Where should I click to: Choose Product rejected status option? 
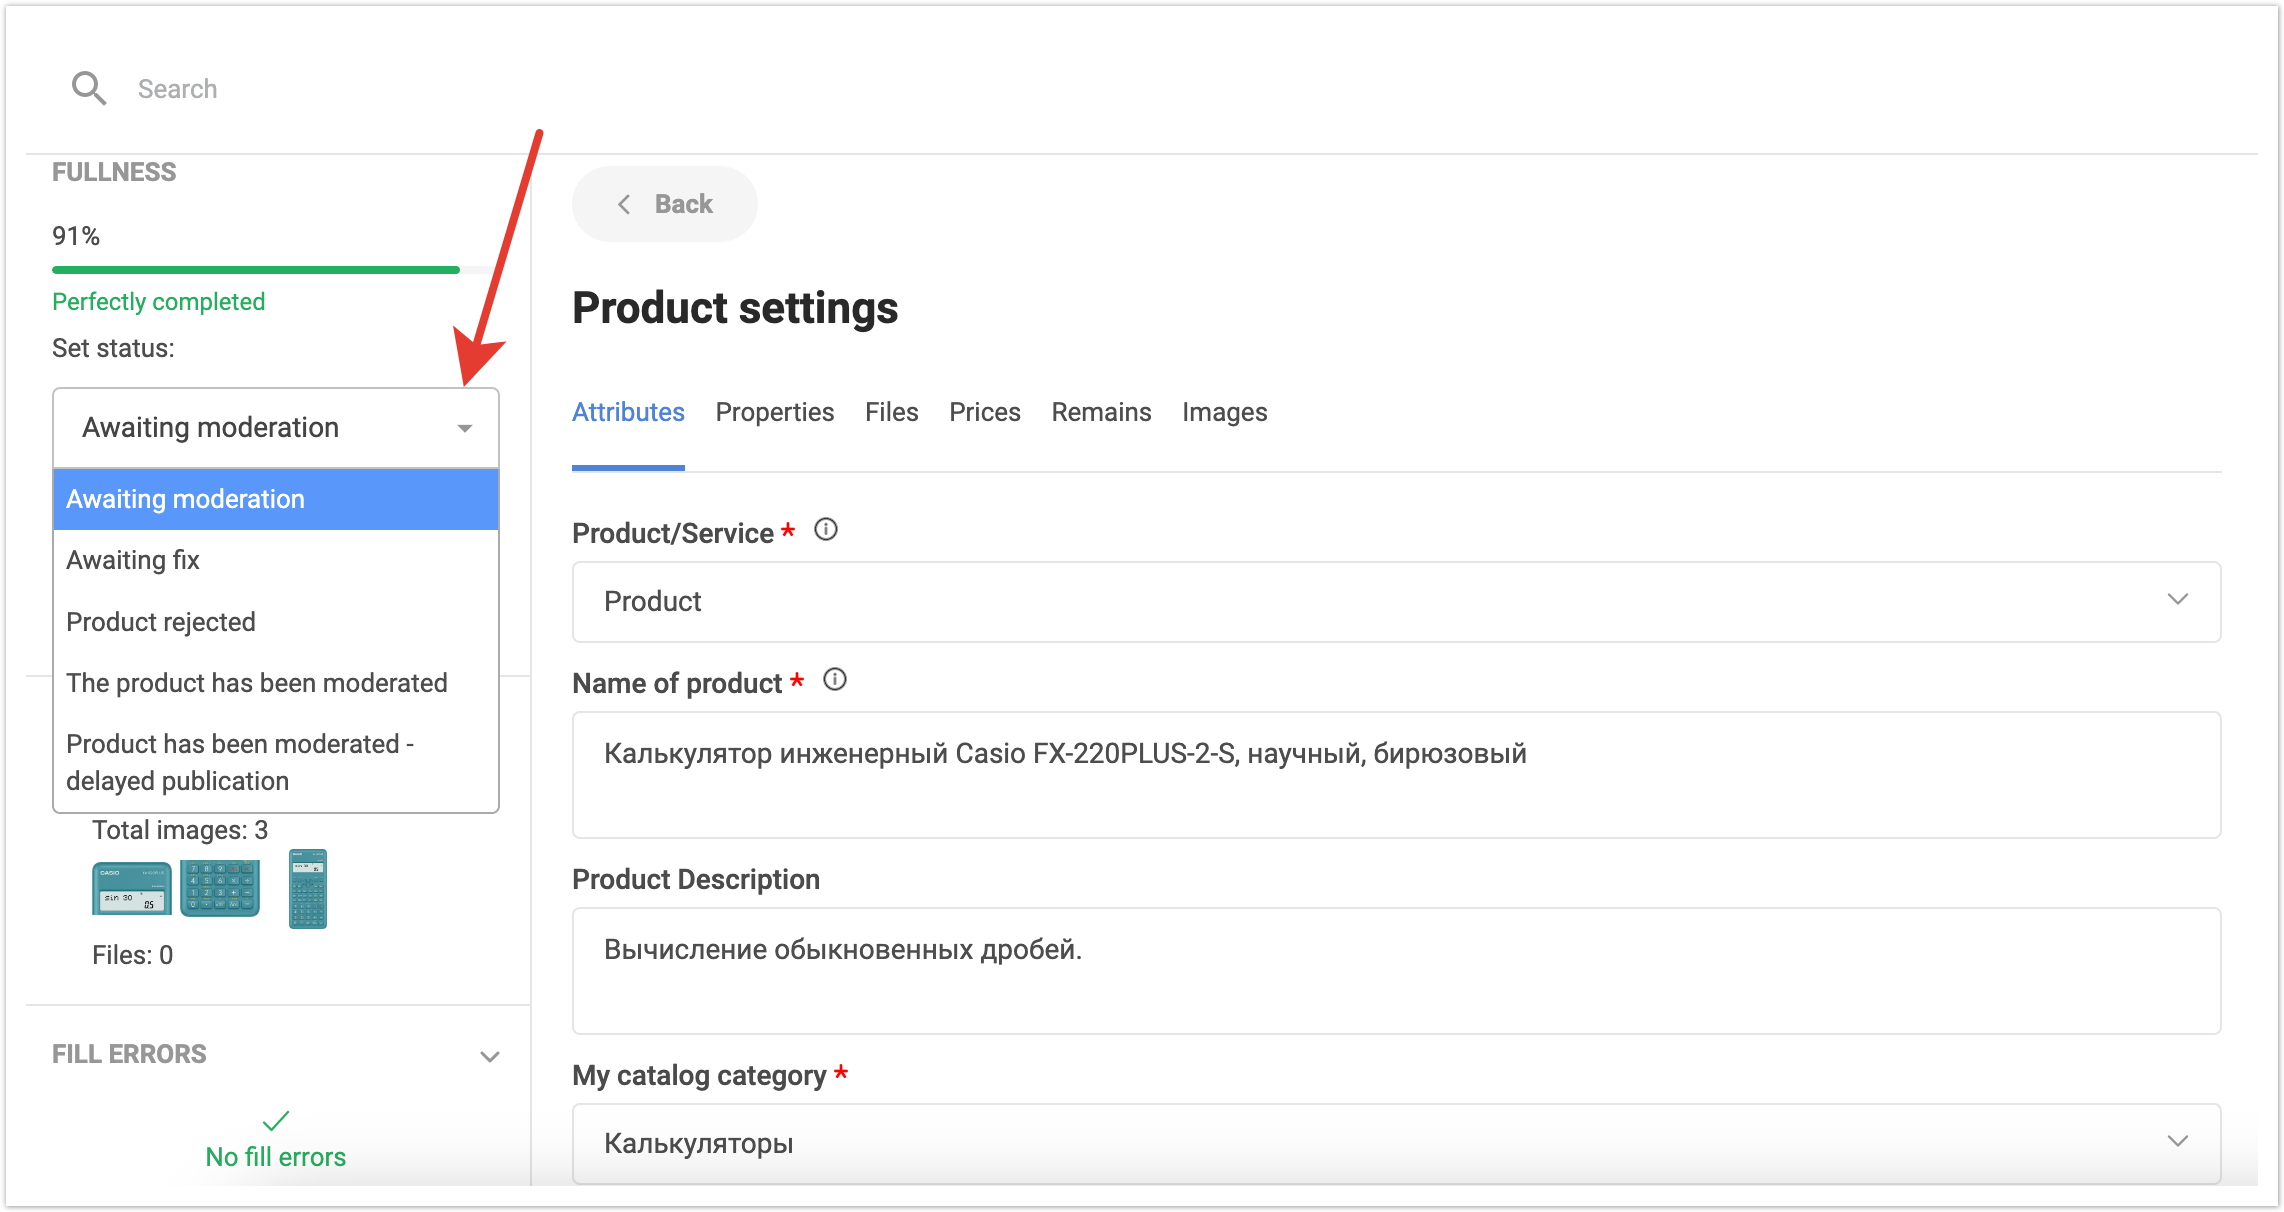tap(161, 622)
